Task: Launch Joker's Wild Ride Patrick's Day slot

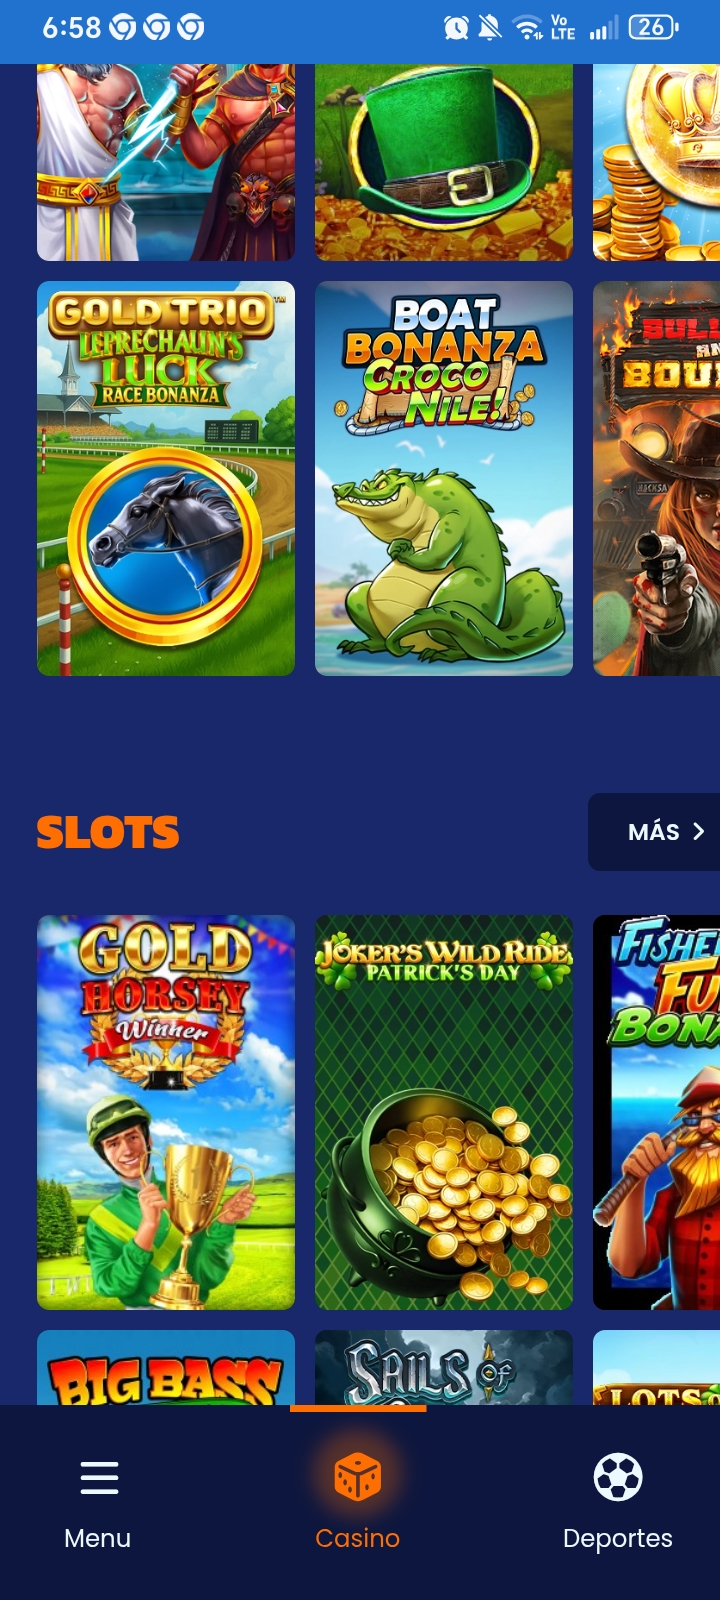Action: click(x=444, y=1112)
